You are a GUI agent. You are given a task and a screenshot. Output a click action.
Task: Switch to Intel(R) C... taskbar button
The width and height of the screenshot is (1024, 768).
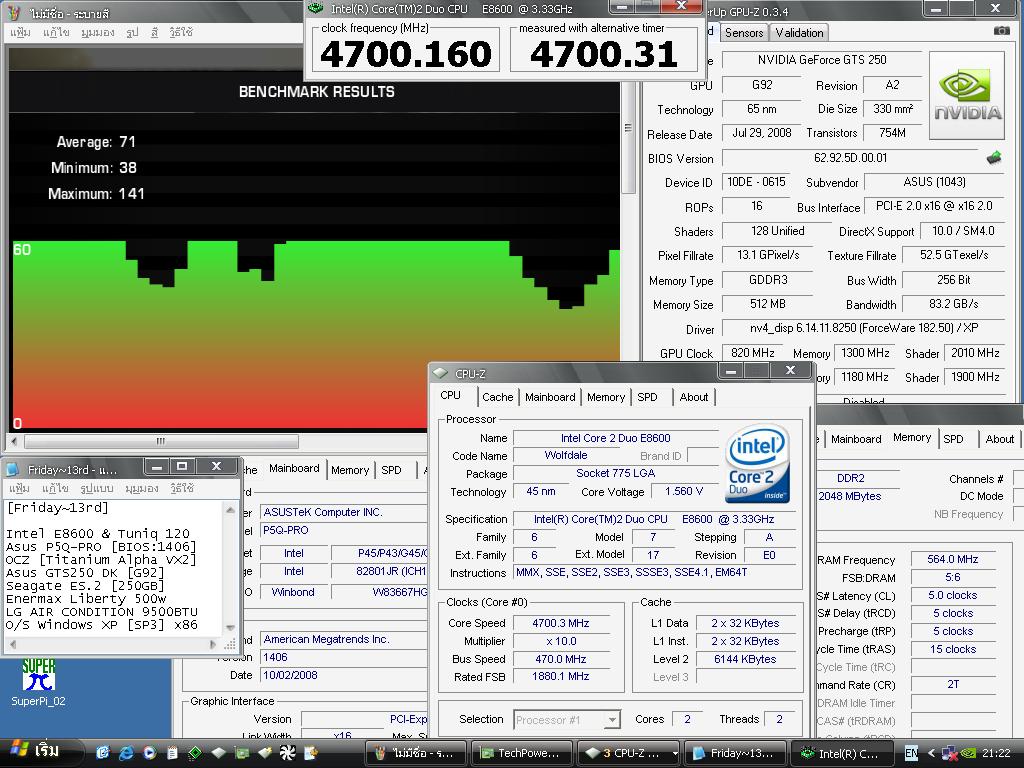(x=842, y=753)
